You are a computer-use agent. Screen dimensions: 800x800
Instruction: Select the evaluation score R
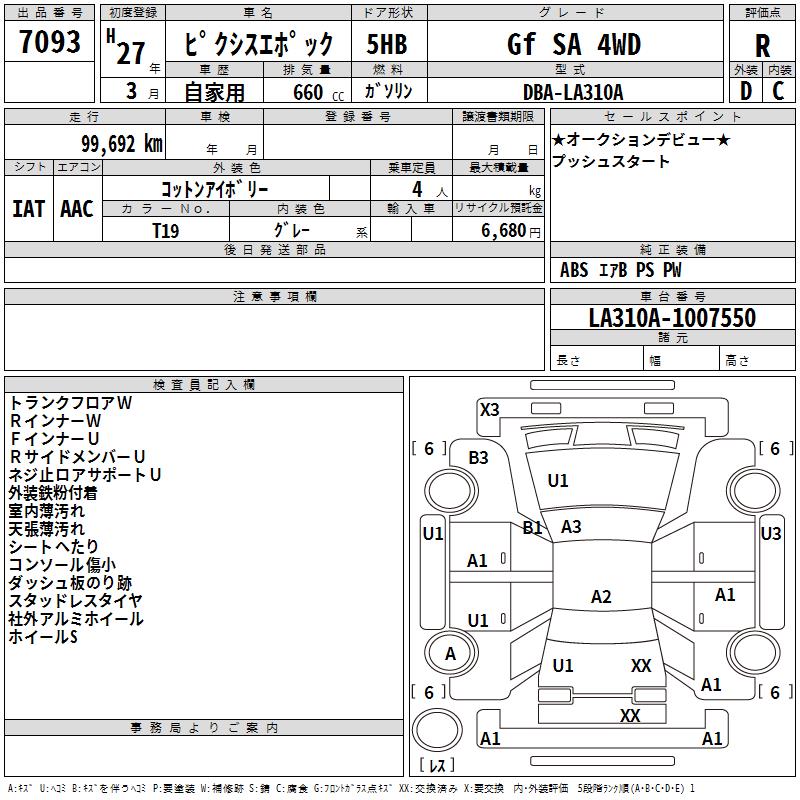tap(762, 45)
